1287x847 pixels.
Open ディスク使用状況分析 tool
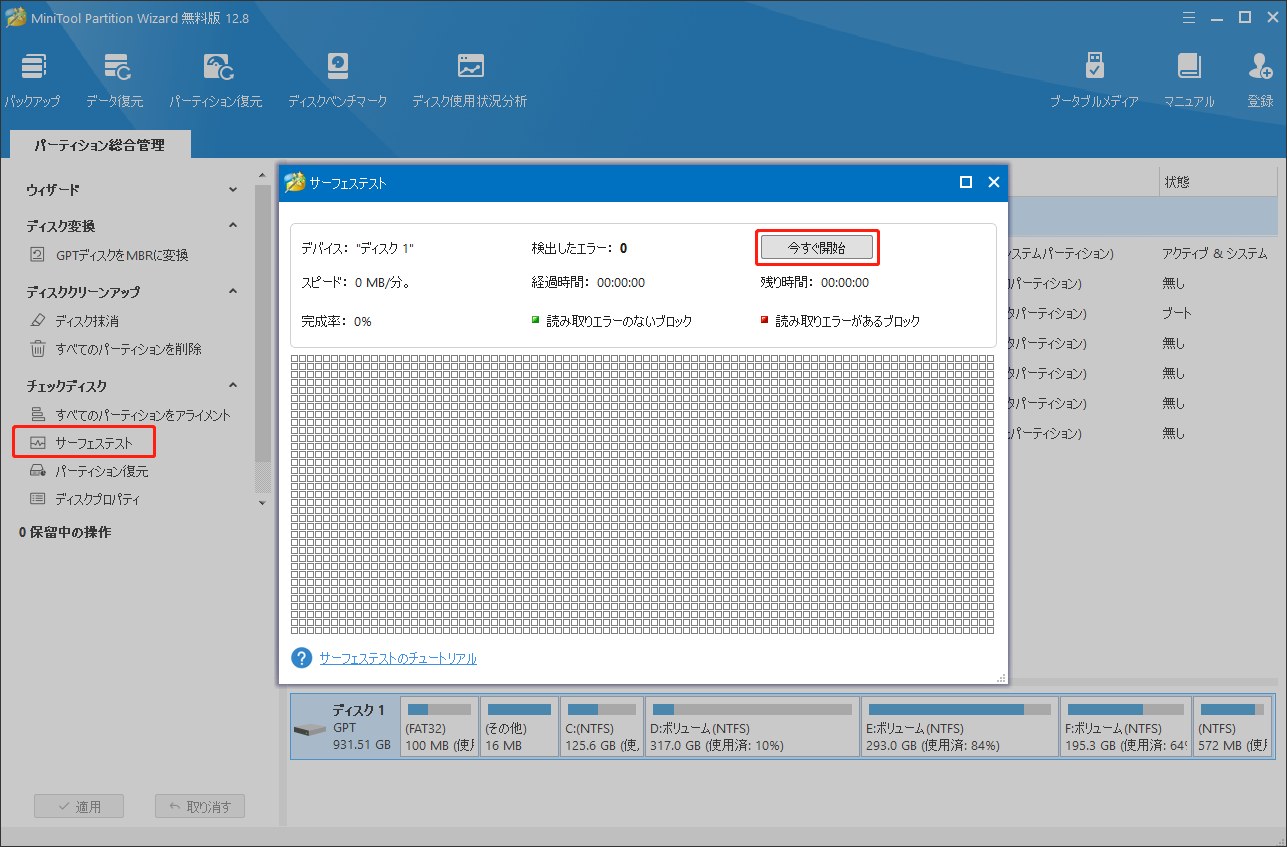(470, 80)
